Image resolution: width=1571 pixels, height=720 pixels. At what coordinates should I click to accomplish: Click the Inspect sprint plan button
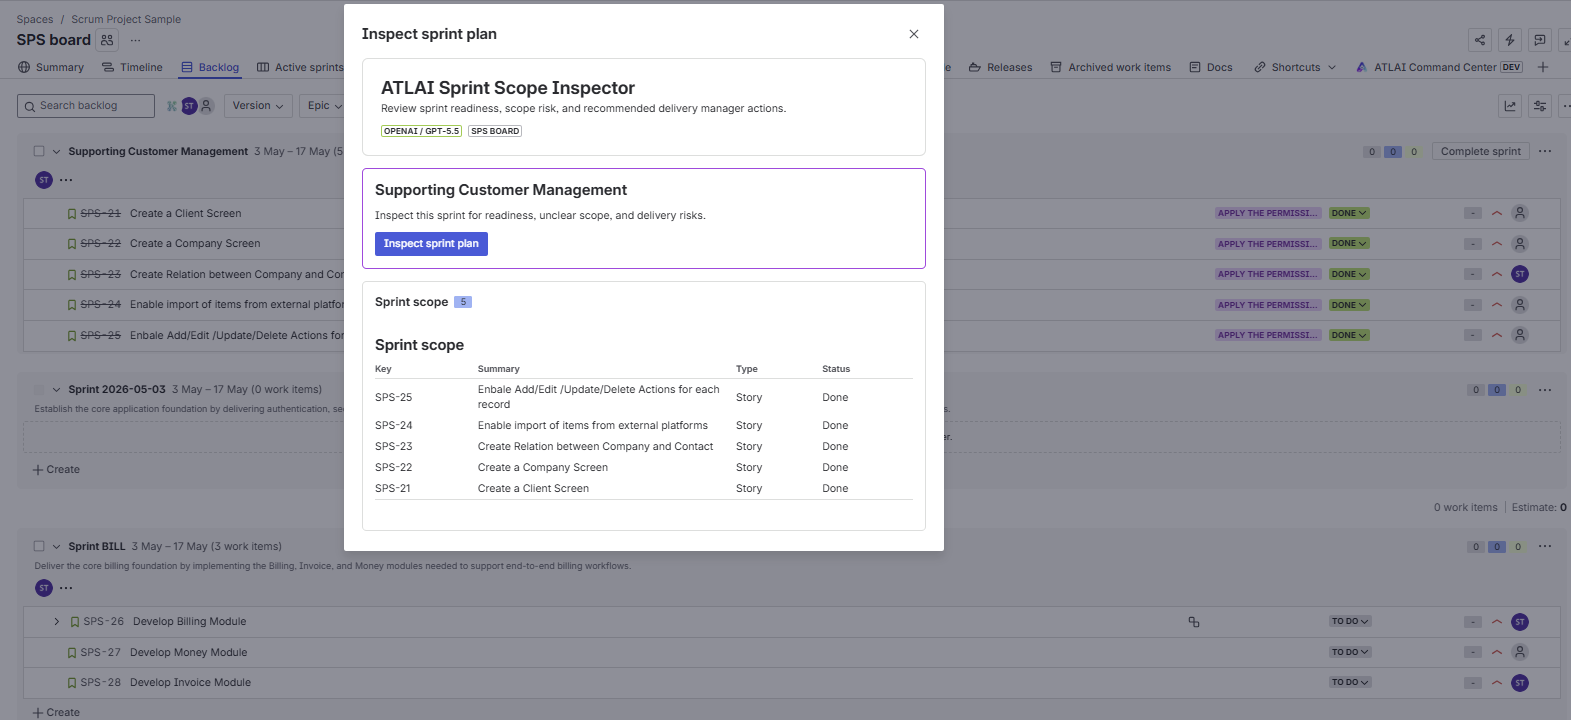coord(431,244)
